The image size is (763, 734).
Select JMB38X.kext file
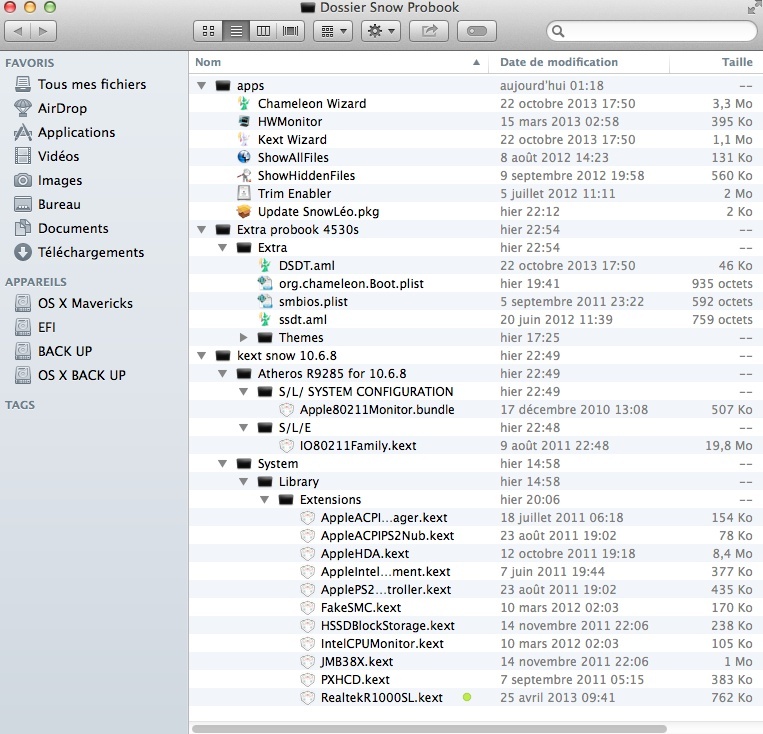tap(357, 662)
